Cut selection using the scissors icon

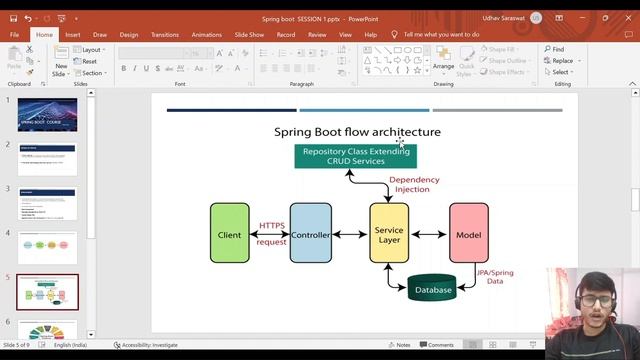[29, 49]
